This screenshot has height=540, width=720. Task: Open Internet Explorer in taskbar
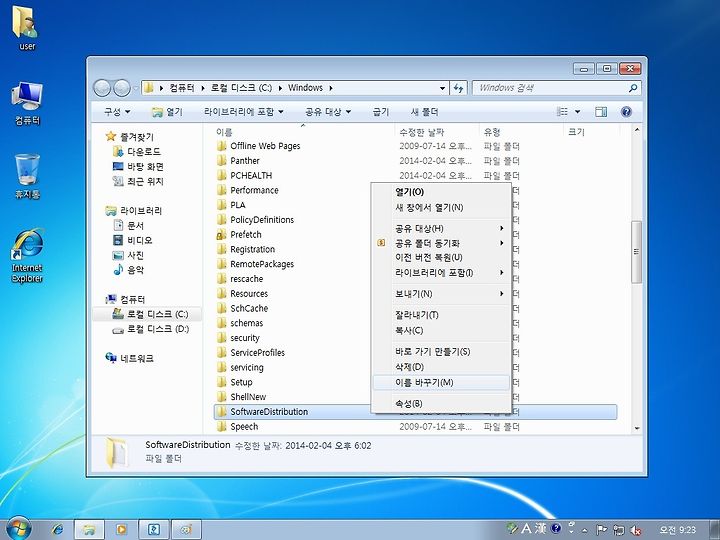(57, 529)
